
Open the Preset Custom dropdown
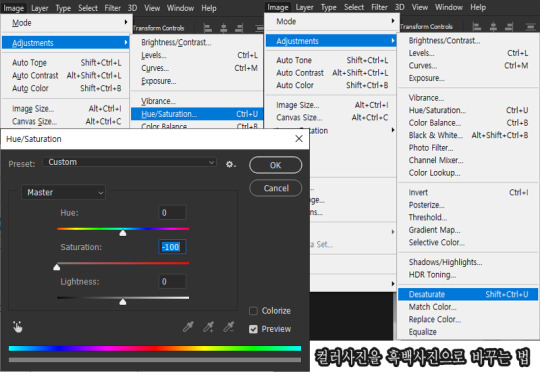coord(129,162)
